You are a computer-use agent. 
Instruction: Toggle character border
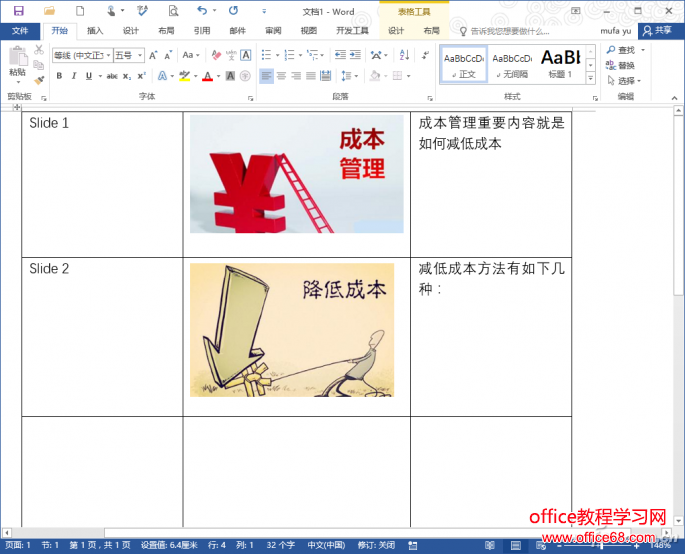point(246,55)
